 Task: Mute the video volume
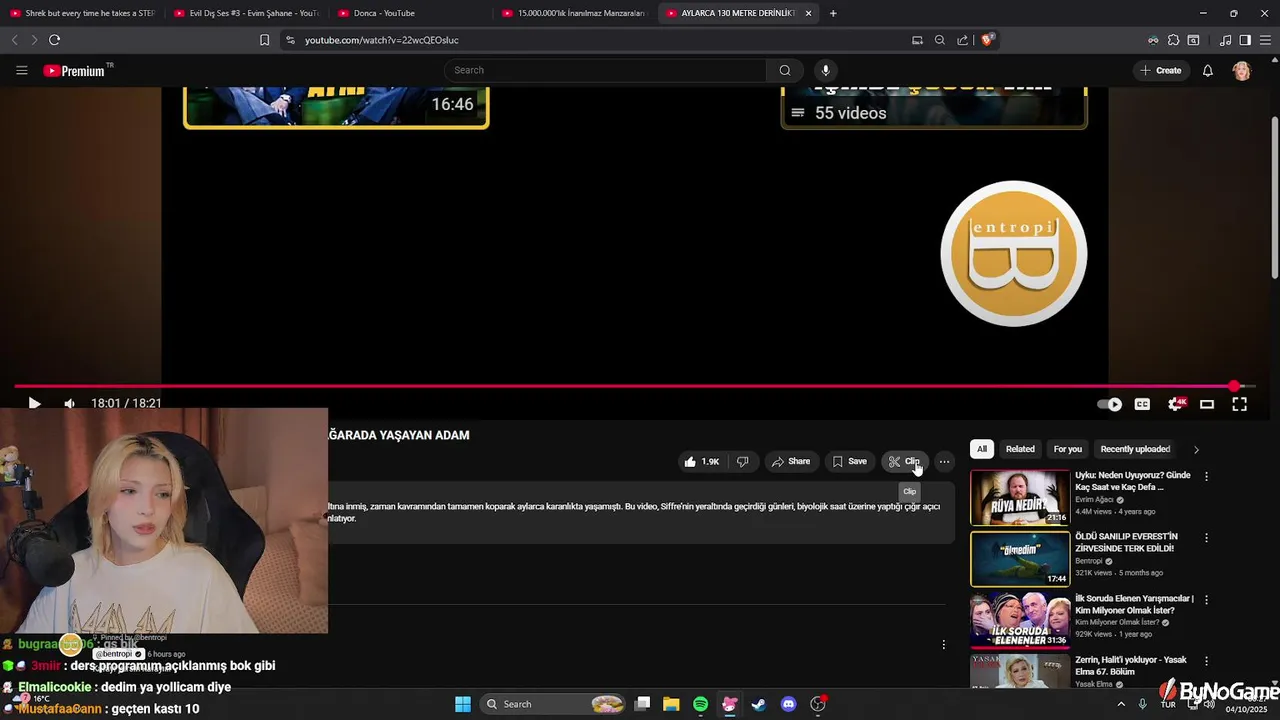click(x=69, y=403)
